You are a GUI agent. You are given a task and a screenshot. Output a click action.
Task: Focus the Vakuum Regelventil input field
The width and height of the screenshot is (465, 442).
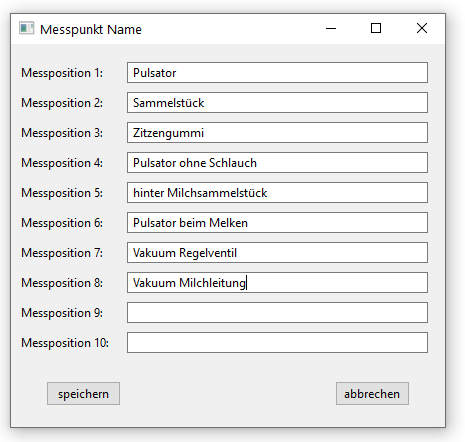[277, 253]
